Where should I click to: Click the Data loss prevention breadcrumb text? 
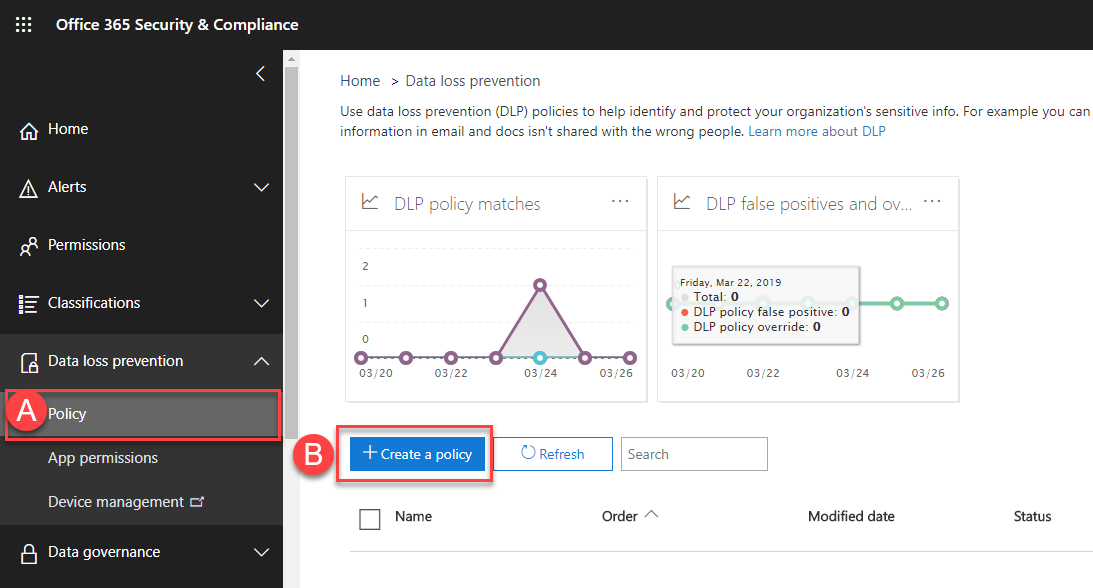473,81
